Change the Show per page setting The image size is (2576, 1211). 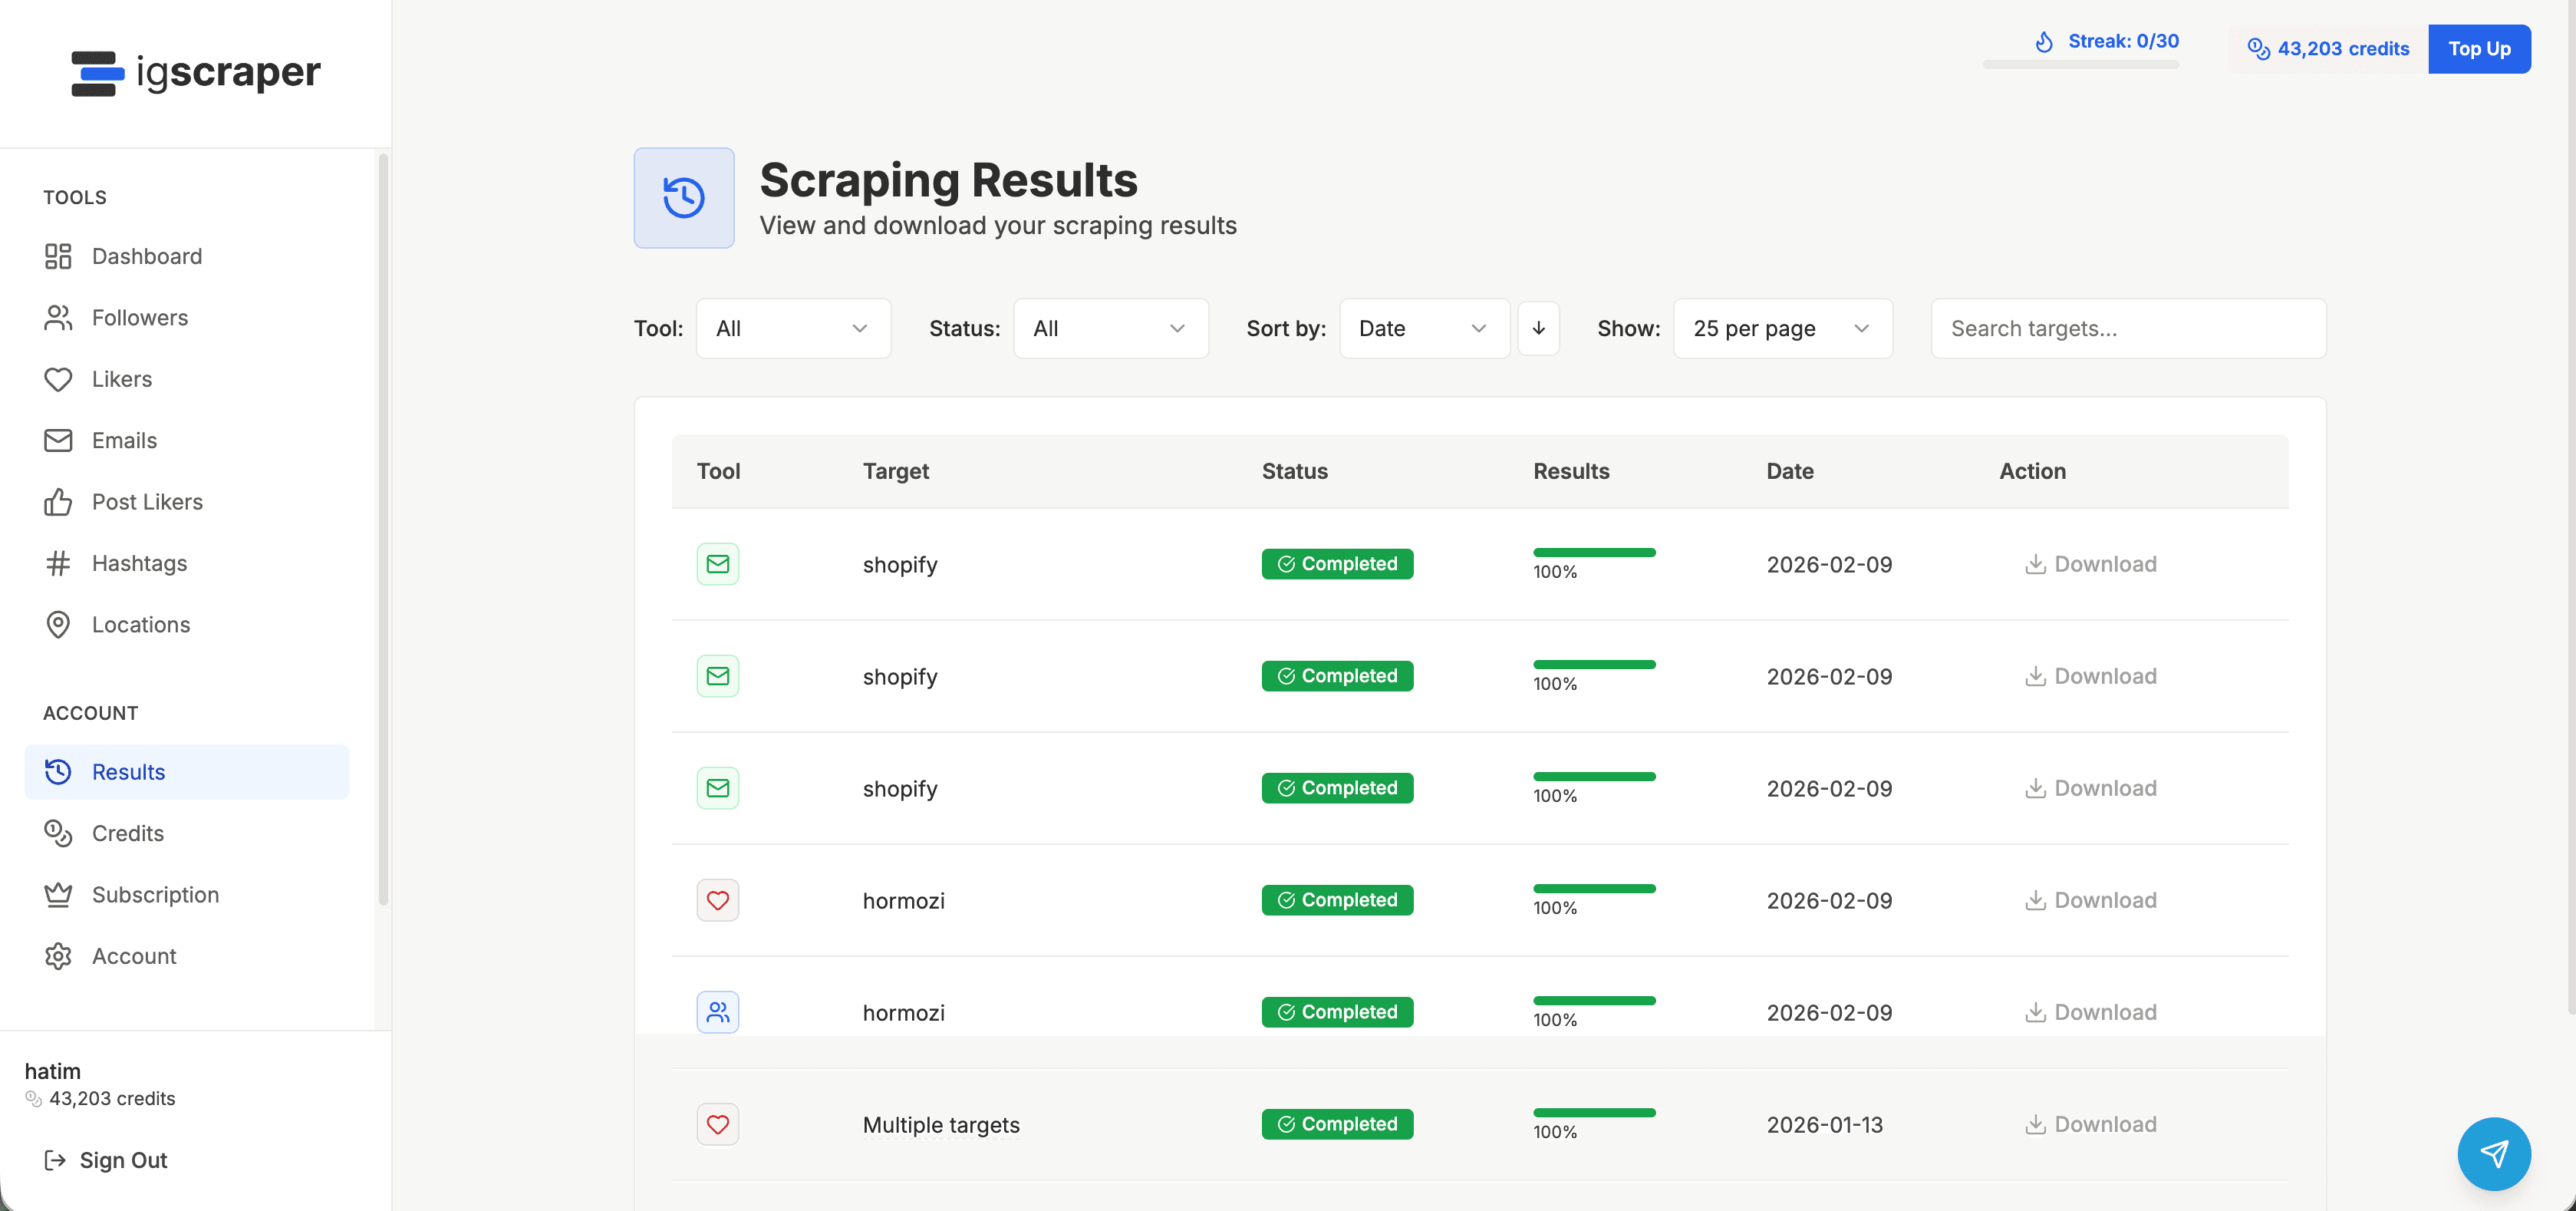click(x=1782, y=328)
